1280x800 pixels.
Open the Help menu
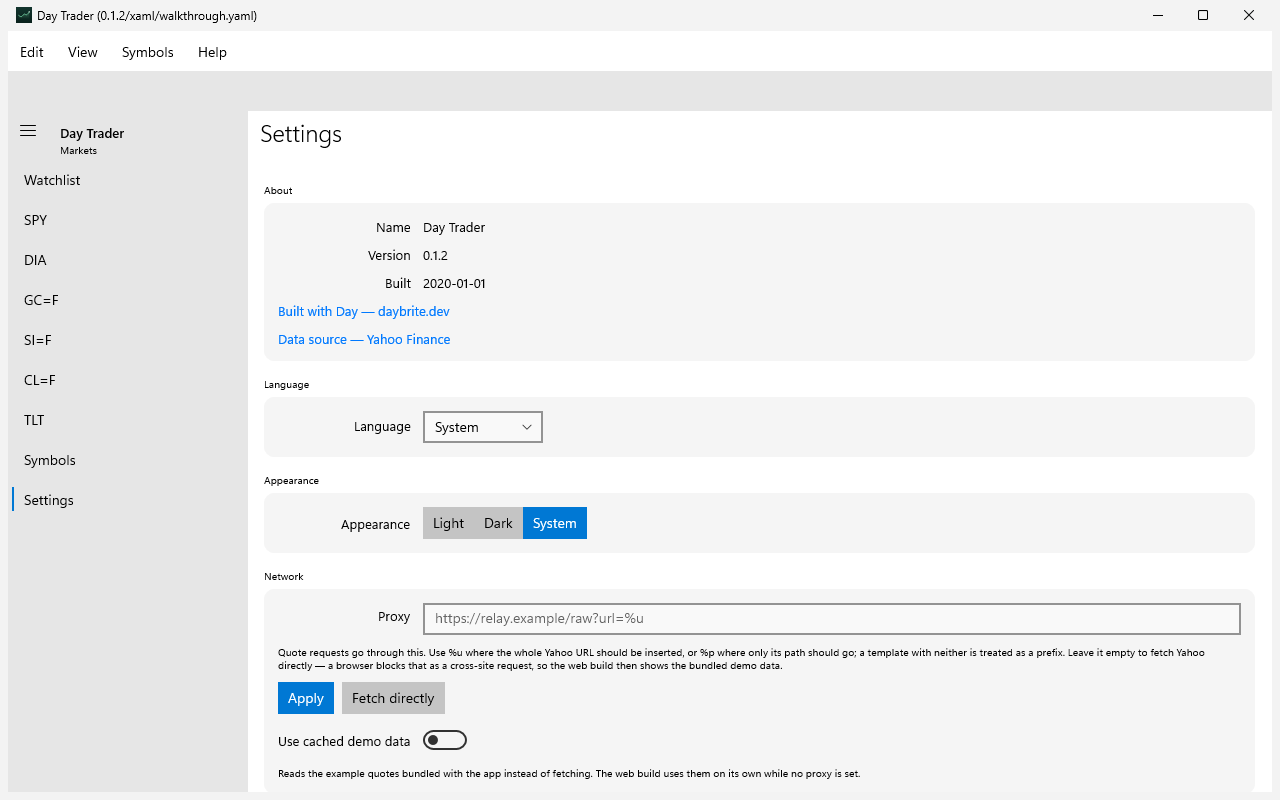click(x=212, y=52)
